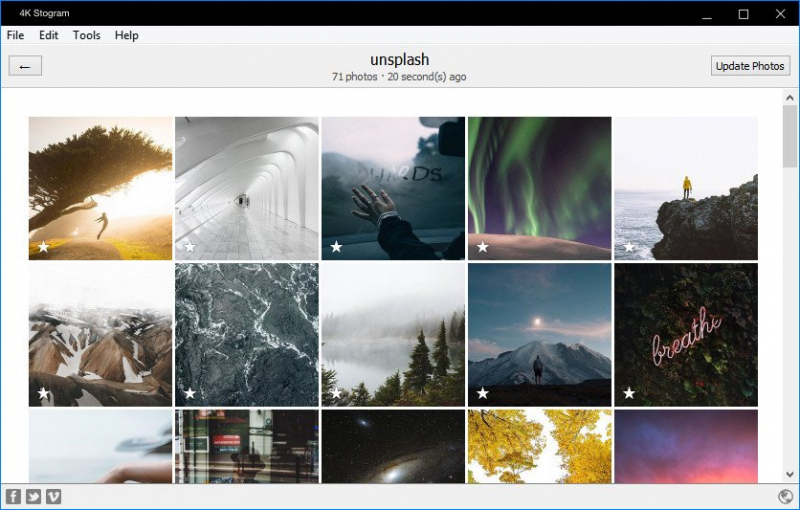Click the star on the tree sunset photo
The image size is (800, 510).
[x=43, y=247]
